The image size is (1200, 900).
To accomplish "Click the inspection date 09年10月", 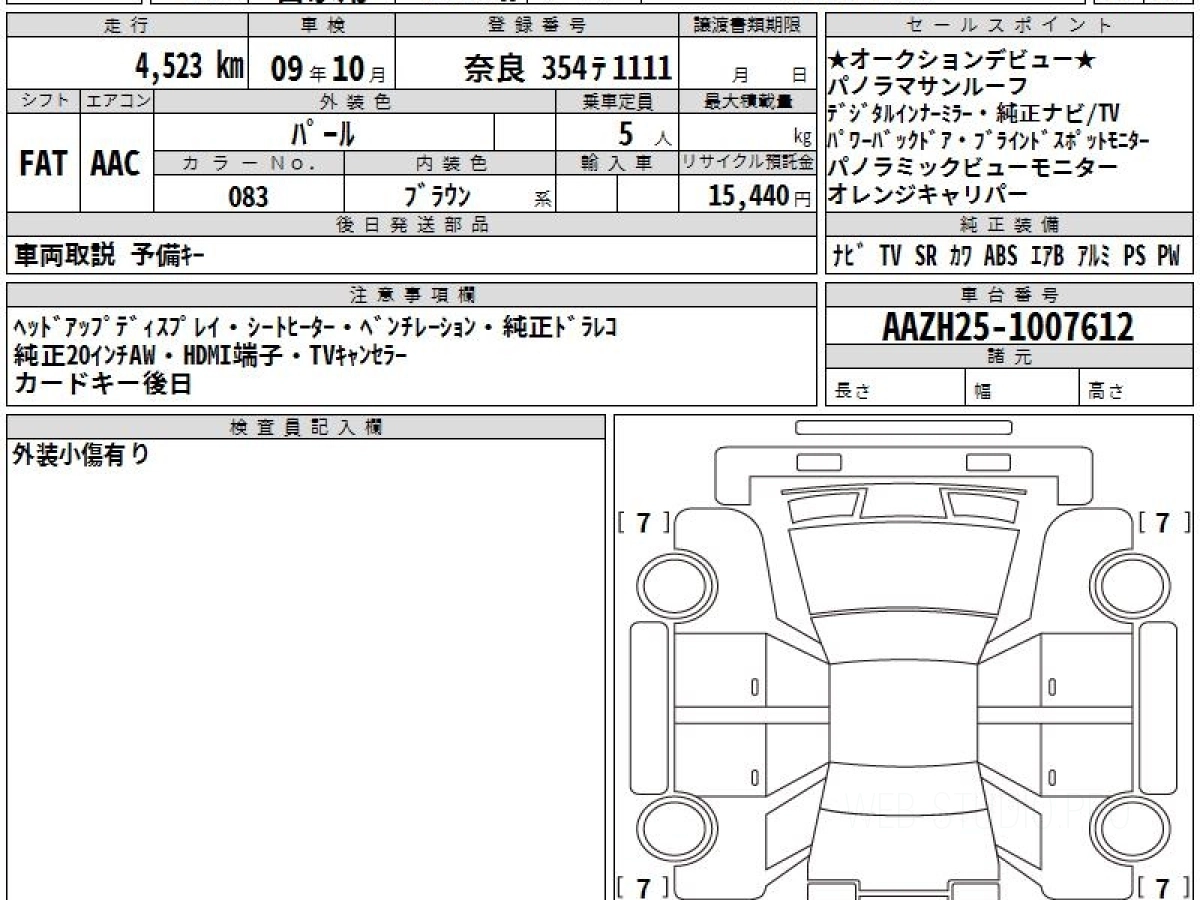I will click(327, 68).
